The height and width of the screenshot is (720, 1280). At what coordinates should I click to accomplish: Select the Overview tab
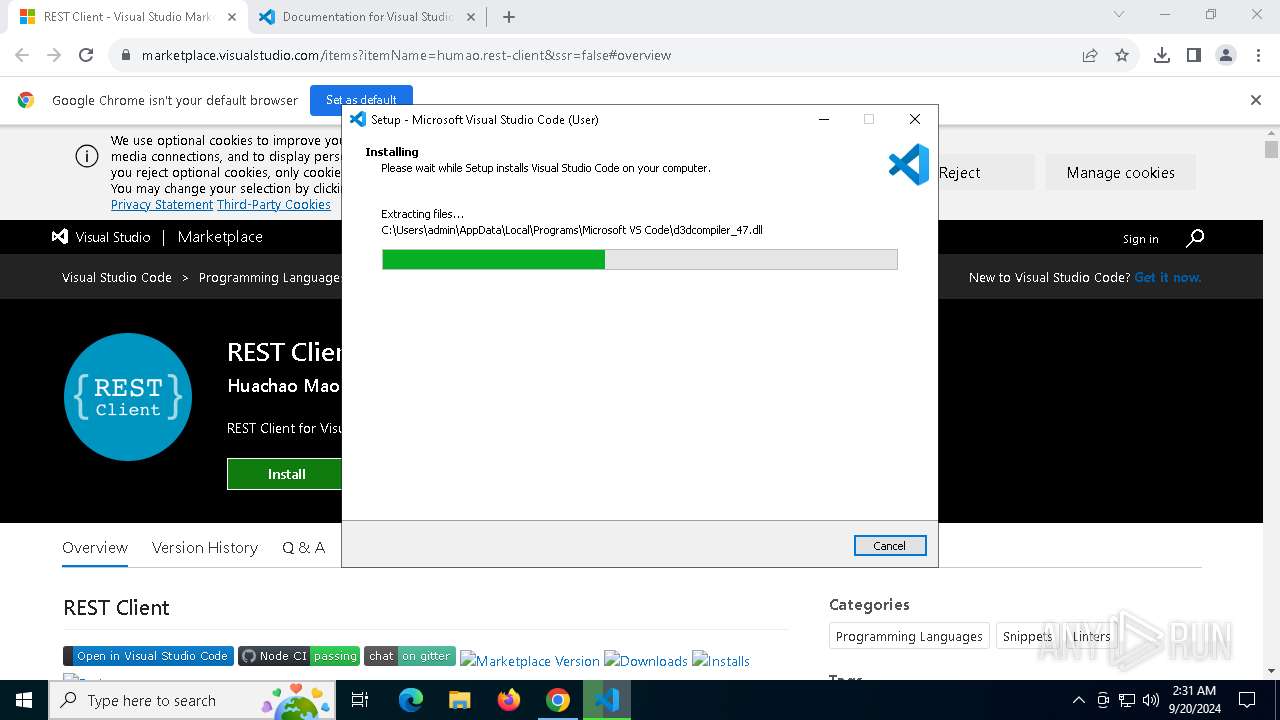(x=95, y=547)
